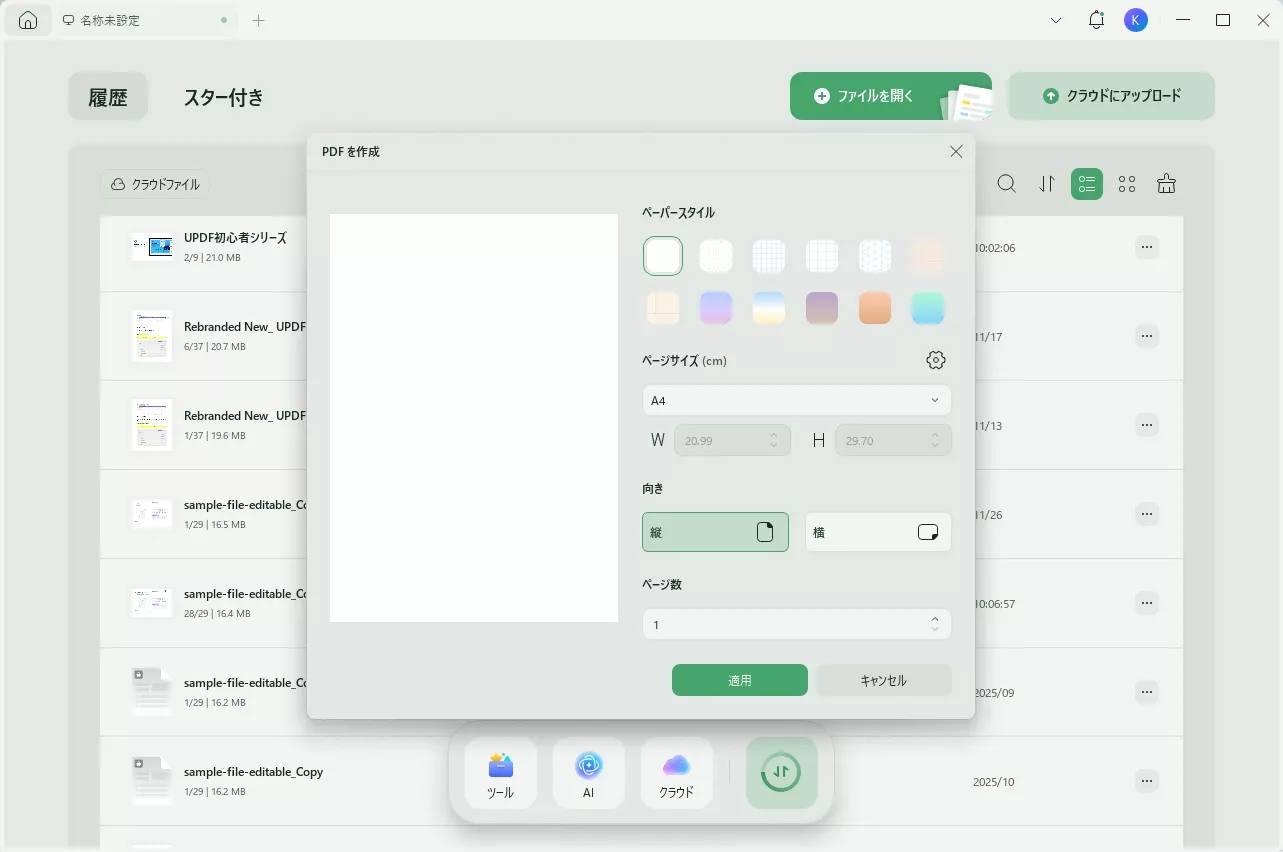Open more options for the 2025/10 file

pyautogui.click(x=1147, y=781)
